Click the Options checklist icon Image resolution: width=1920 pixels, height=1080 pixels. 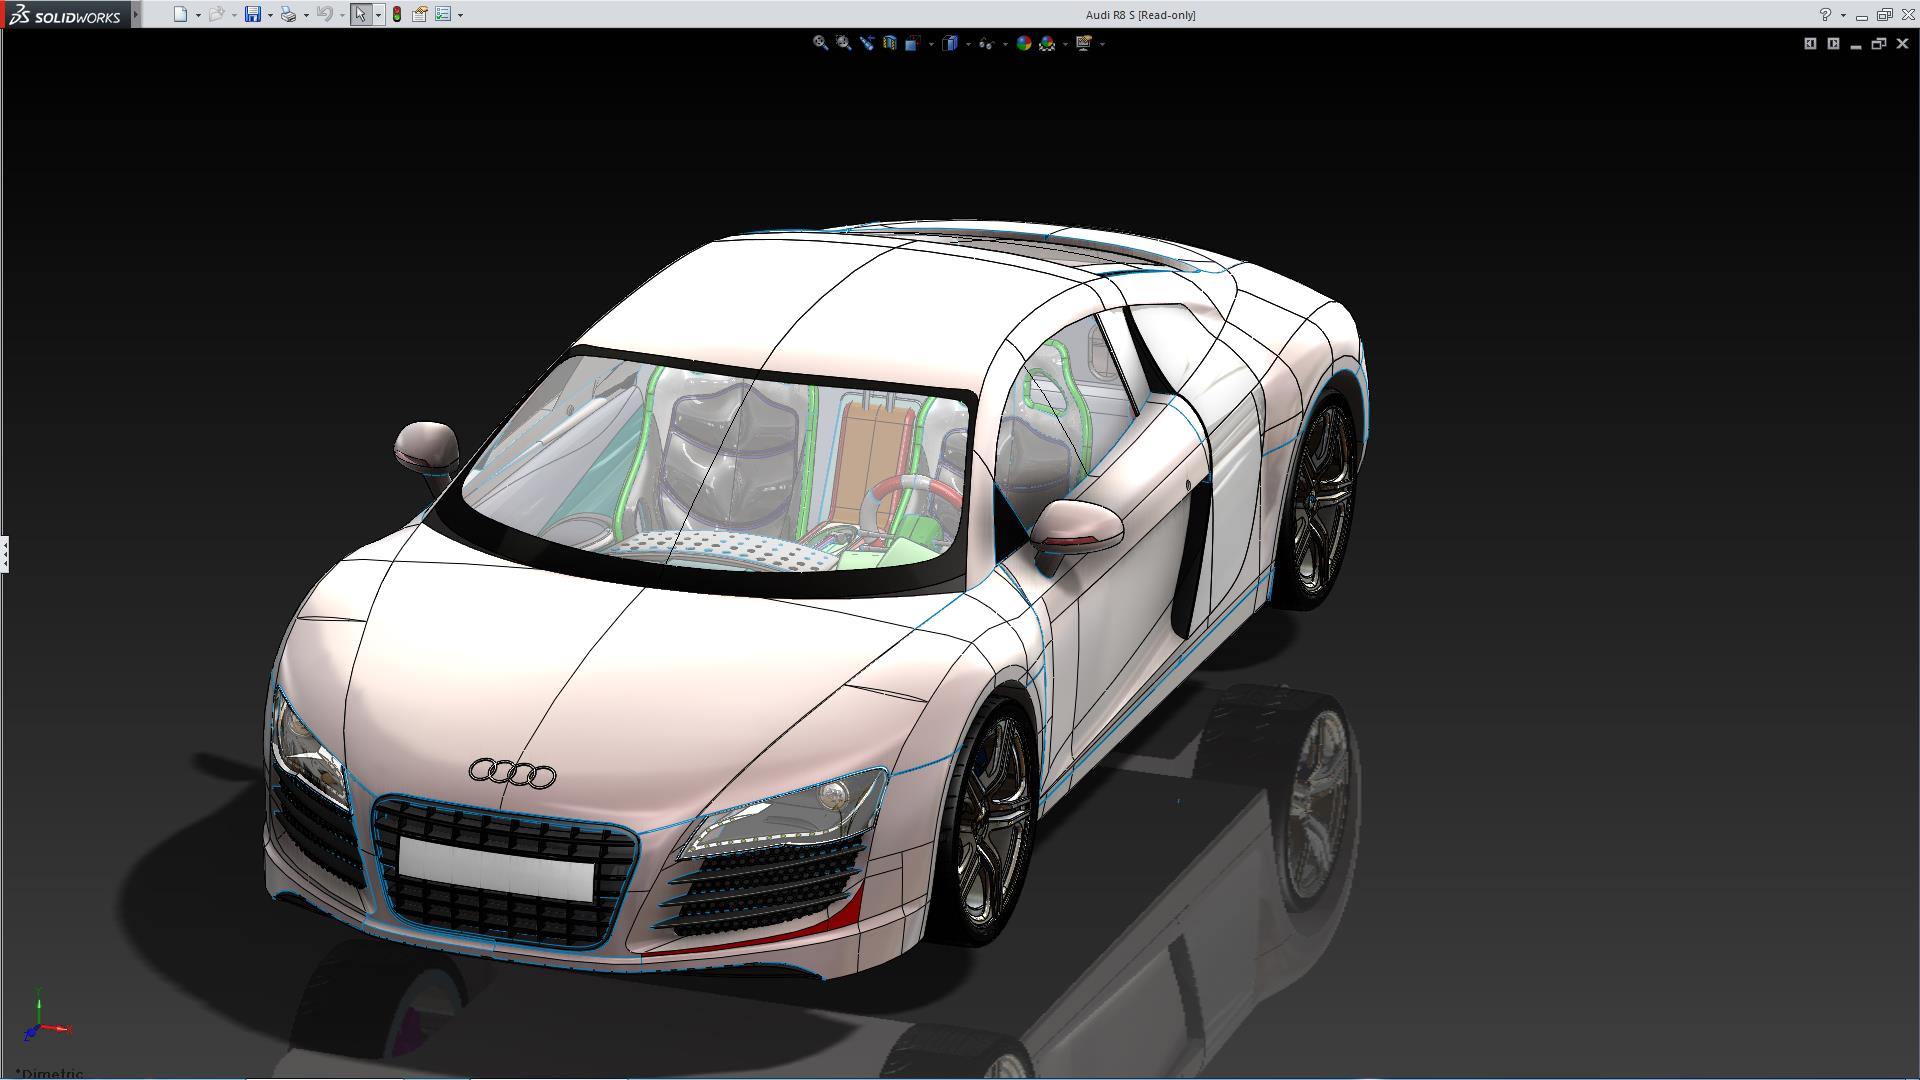(443, 14)
